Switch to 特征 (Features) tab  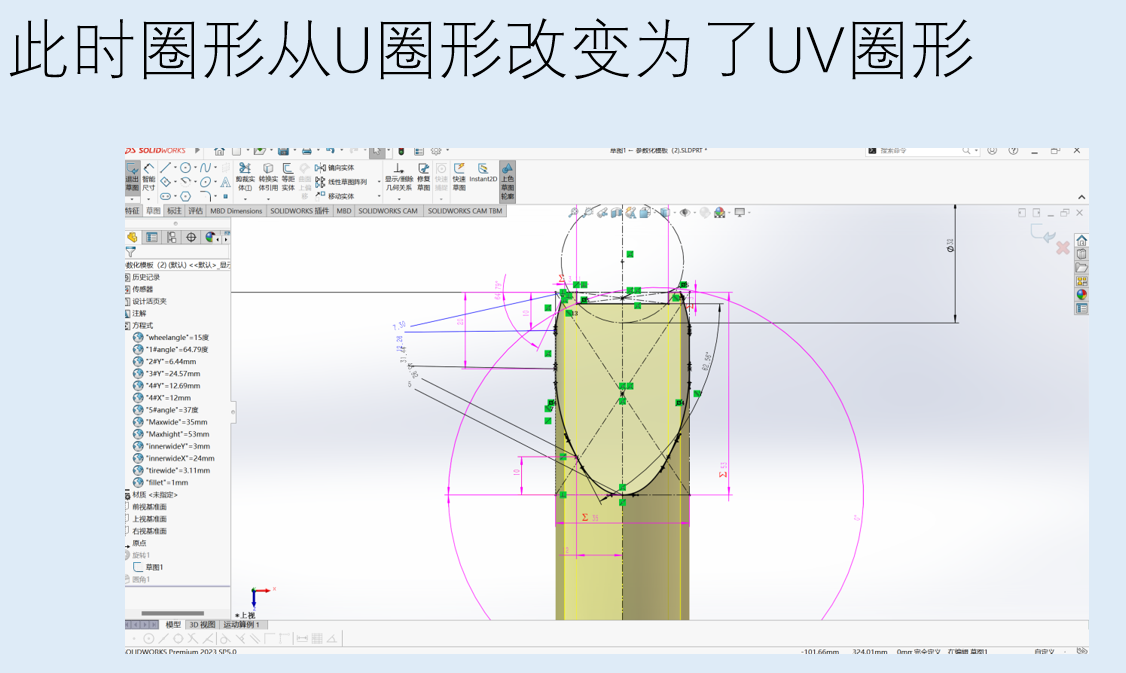(x=132, y=211)
